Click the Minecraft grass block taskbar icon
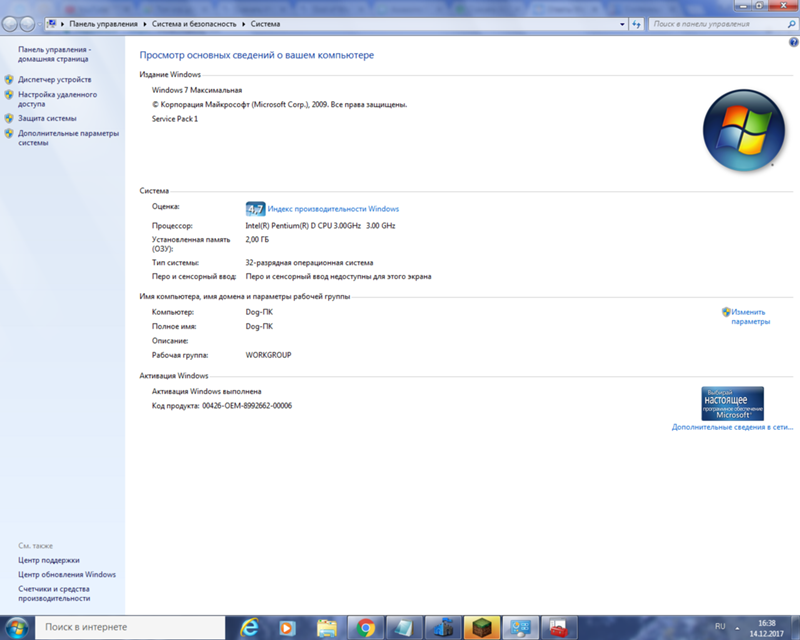Image resolution: width=800 pixels, height=640 pixels. (x=482, y=627)
